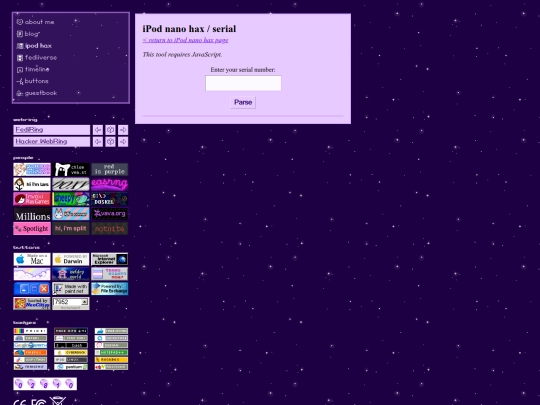The image size is (540, 405).
Task: Click the Powered by File Exchange badge
Action: coord(110,289)
